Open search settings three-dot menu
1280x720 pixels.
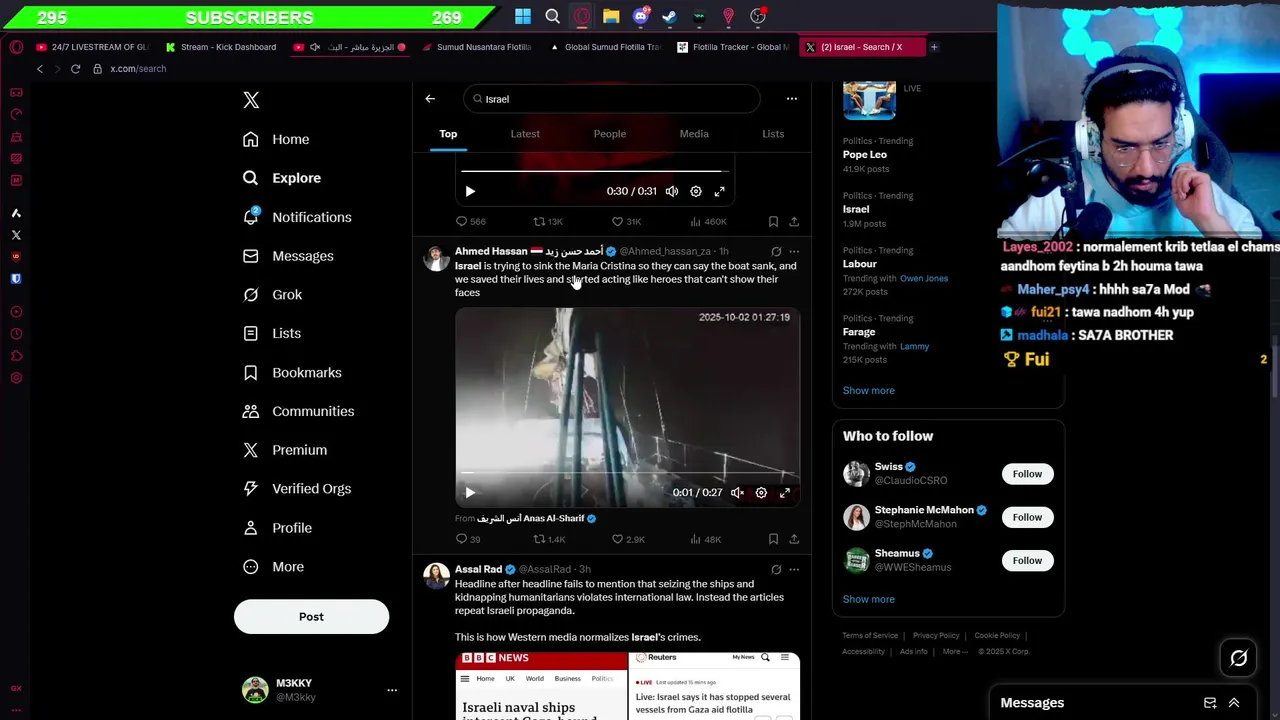(x=792, y=99)
